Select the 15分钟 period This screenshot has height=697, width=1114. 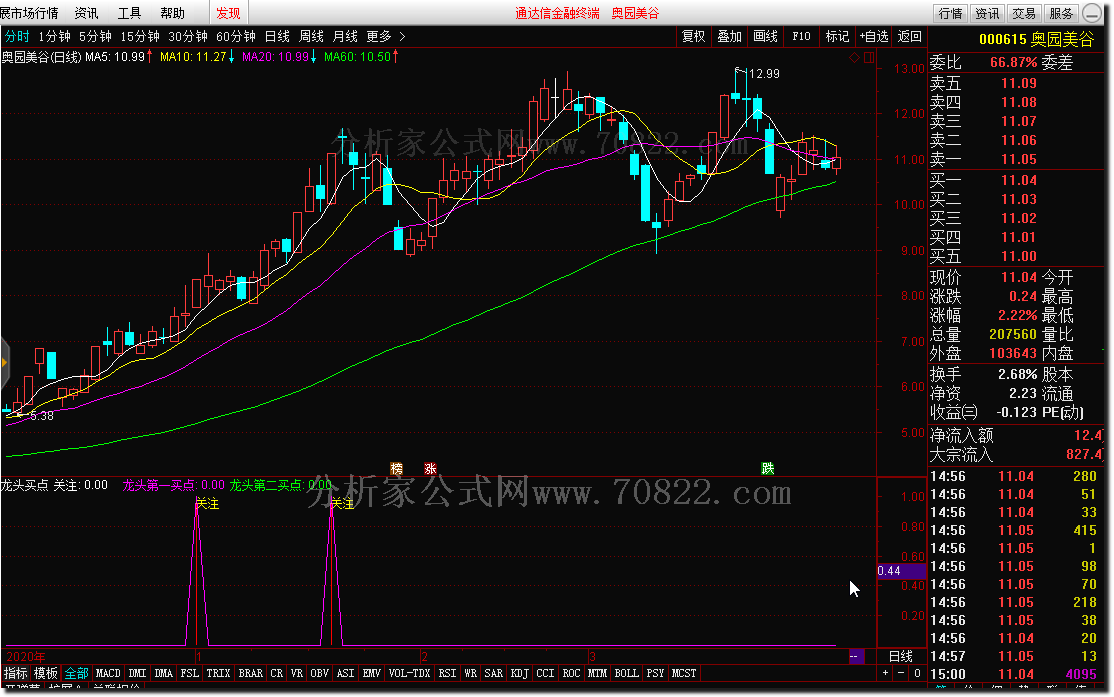point(139,36)
